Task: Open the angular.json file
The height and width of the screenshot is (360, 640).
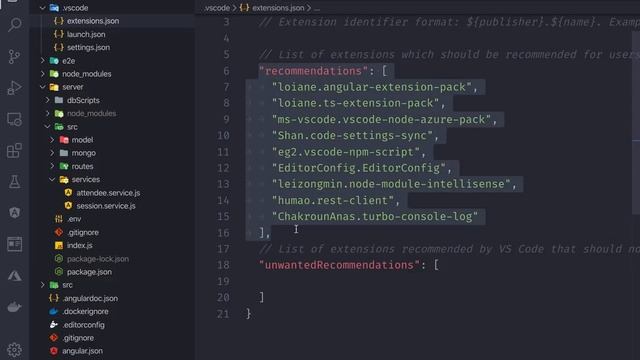Action: [x=82, y=351]
